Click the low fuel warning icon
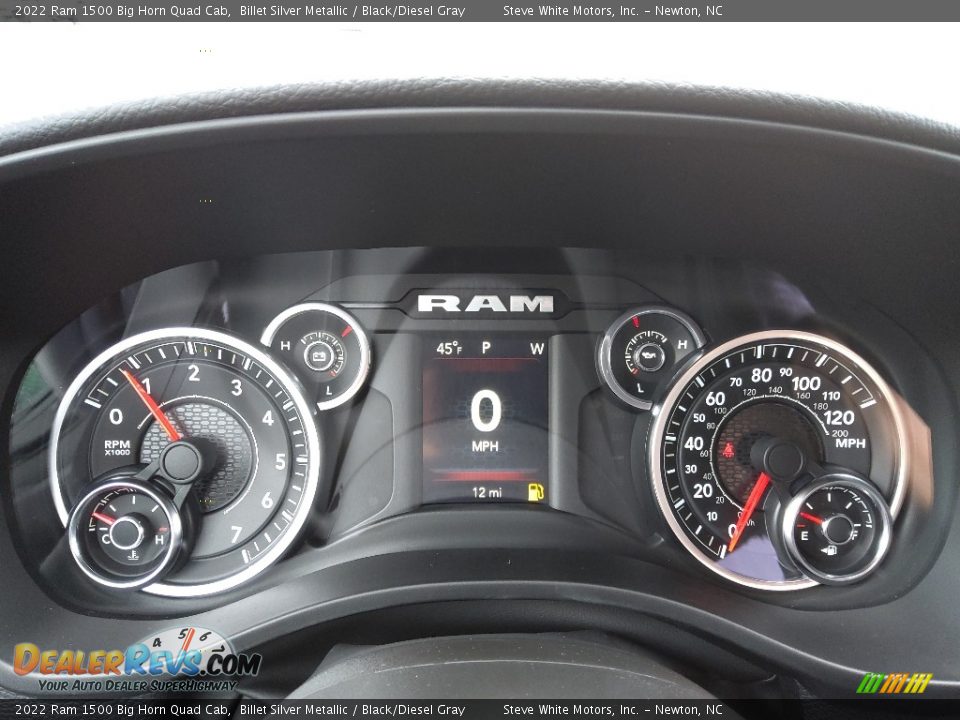The width and height of the screenshot is (960, 720). click(x=536, y=492)
